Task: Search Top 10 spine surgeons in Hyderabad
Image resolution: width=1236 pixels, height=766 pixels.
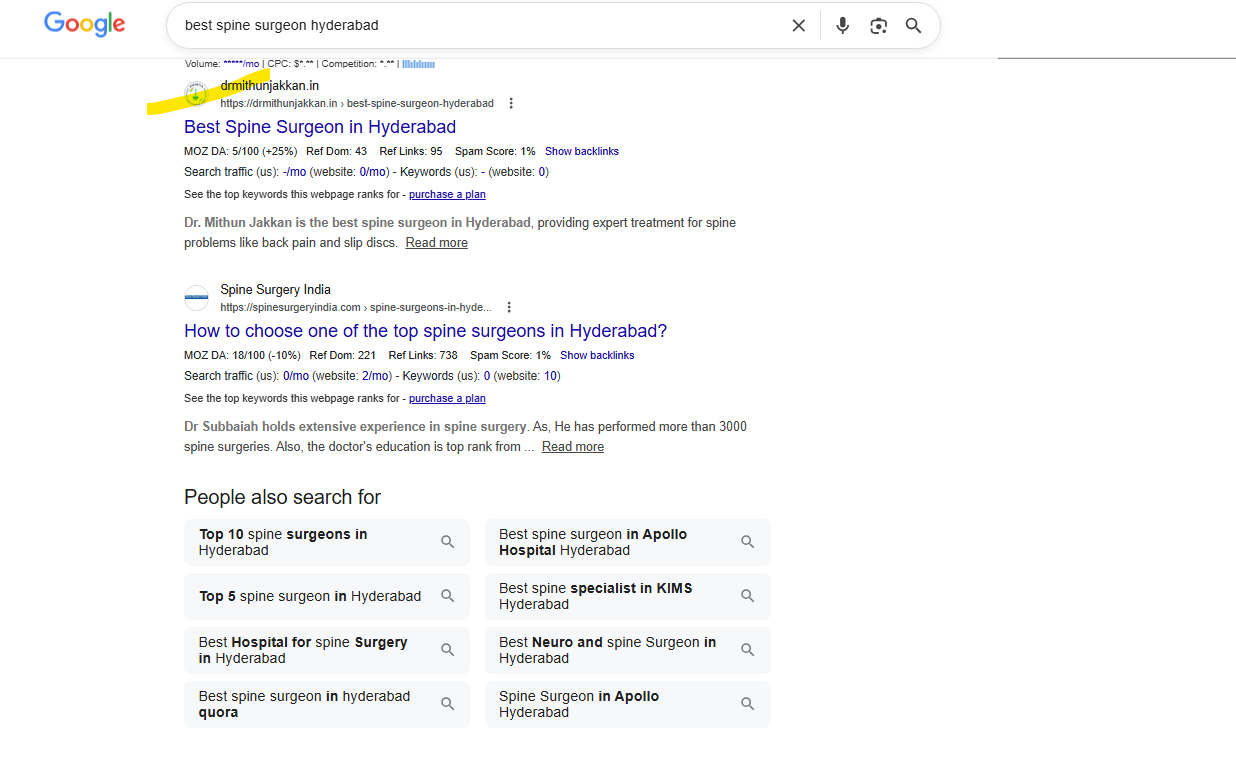Action: (327, 542)
